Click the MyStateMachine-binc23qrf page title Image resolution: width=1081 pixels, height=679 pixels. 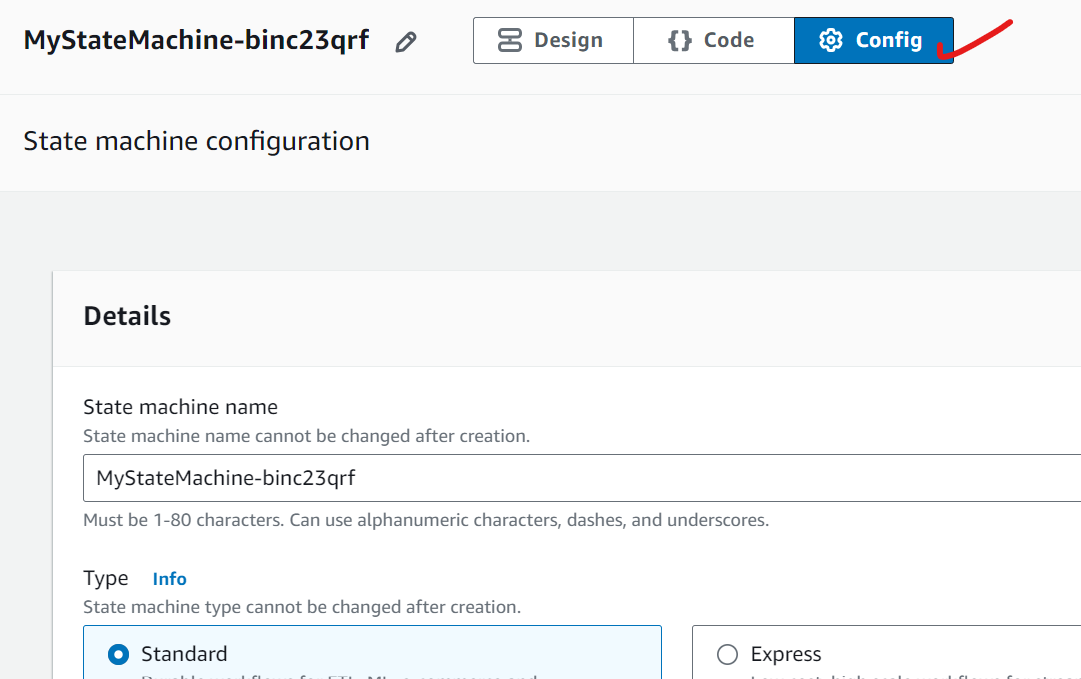click(x=196, y=41)
